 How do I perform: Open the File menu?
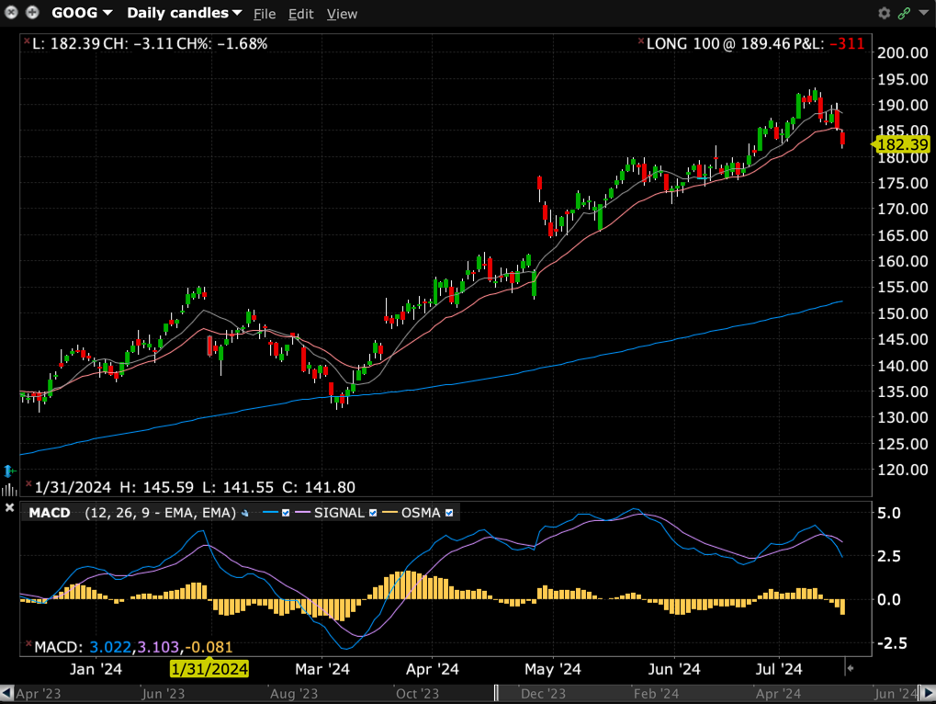point(264,14)
